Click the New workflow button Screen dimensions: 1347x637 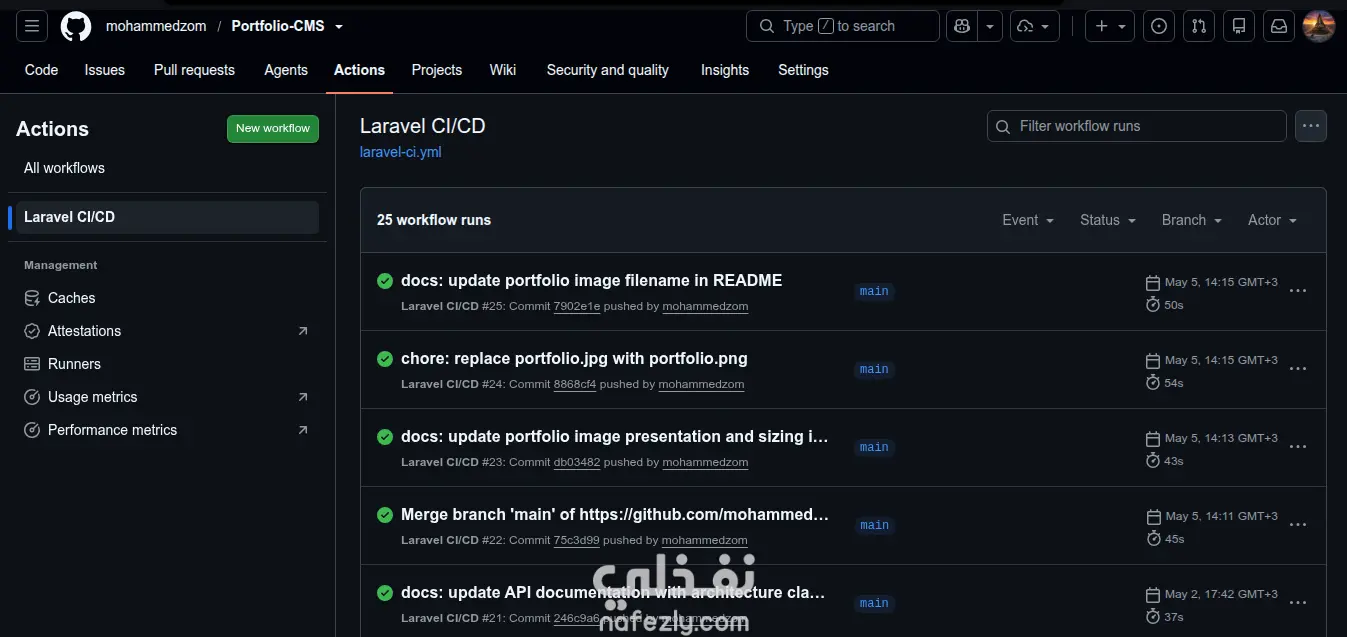273,129
